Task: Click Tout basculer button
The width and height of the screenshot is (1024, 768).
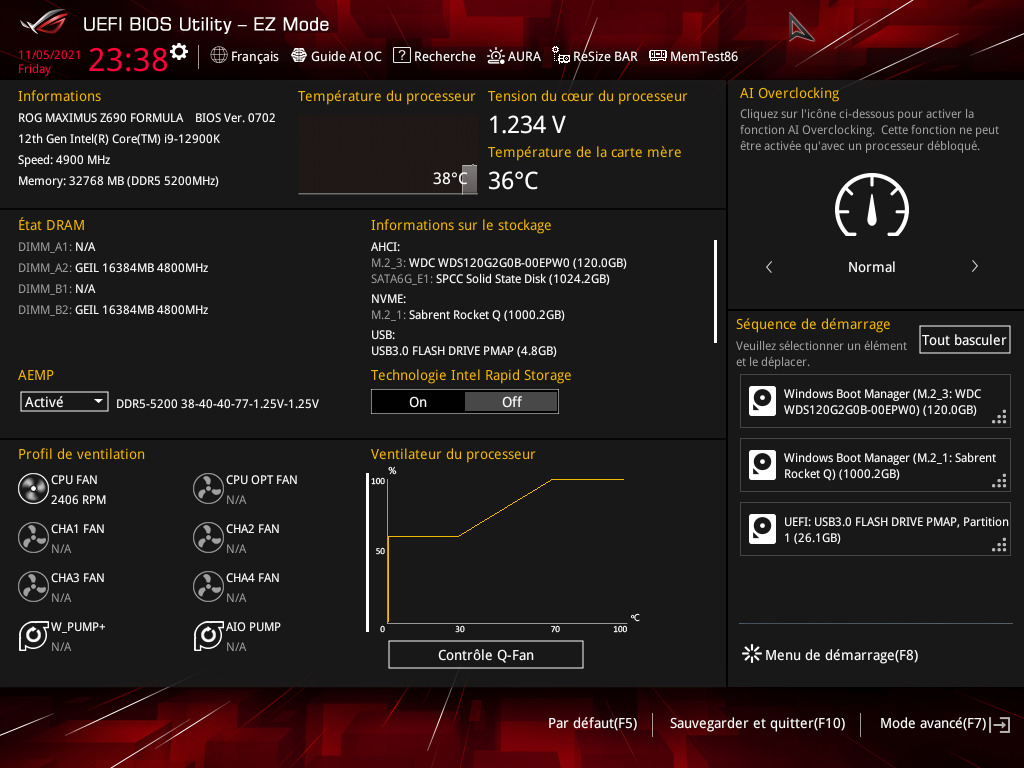Action: tap(964, 340)
